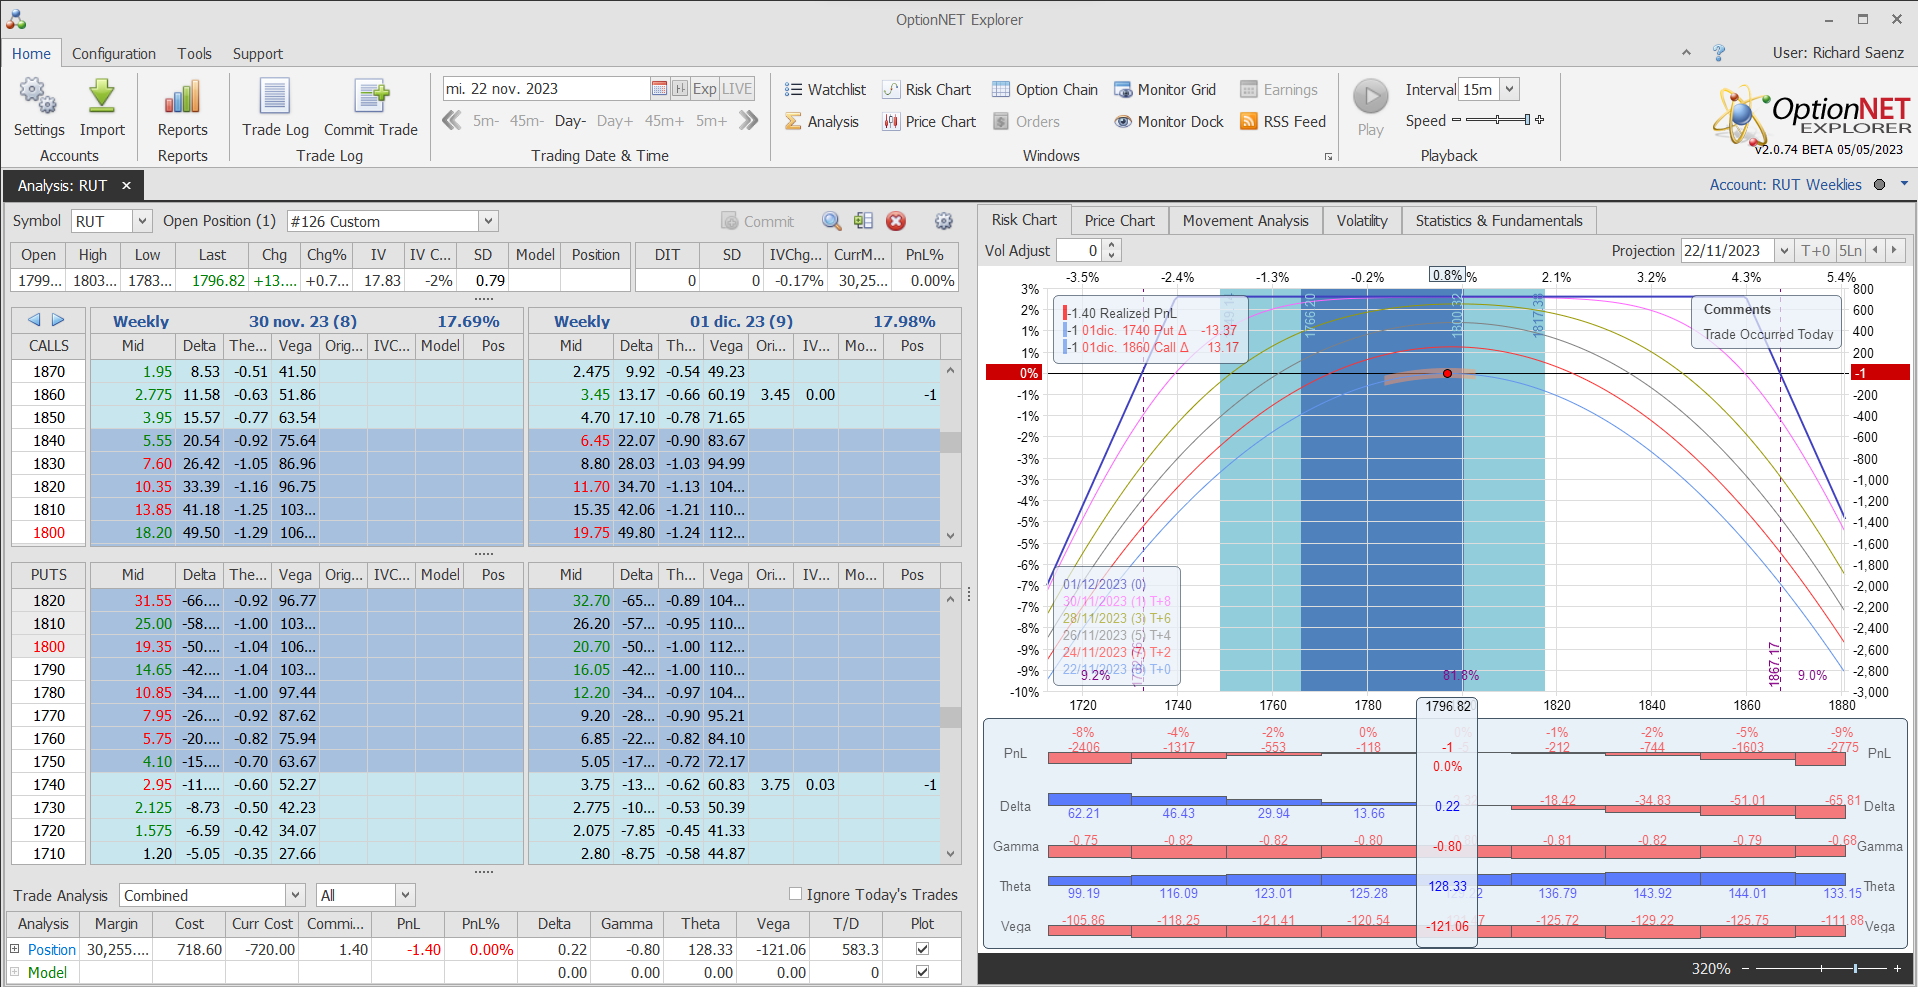Open the Configuration menu tab
The height and width of the screenshot is (987, 1918).
click(x=114, y=54)
